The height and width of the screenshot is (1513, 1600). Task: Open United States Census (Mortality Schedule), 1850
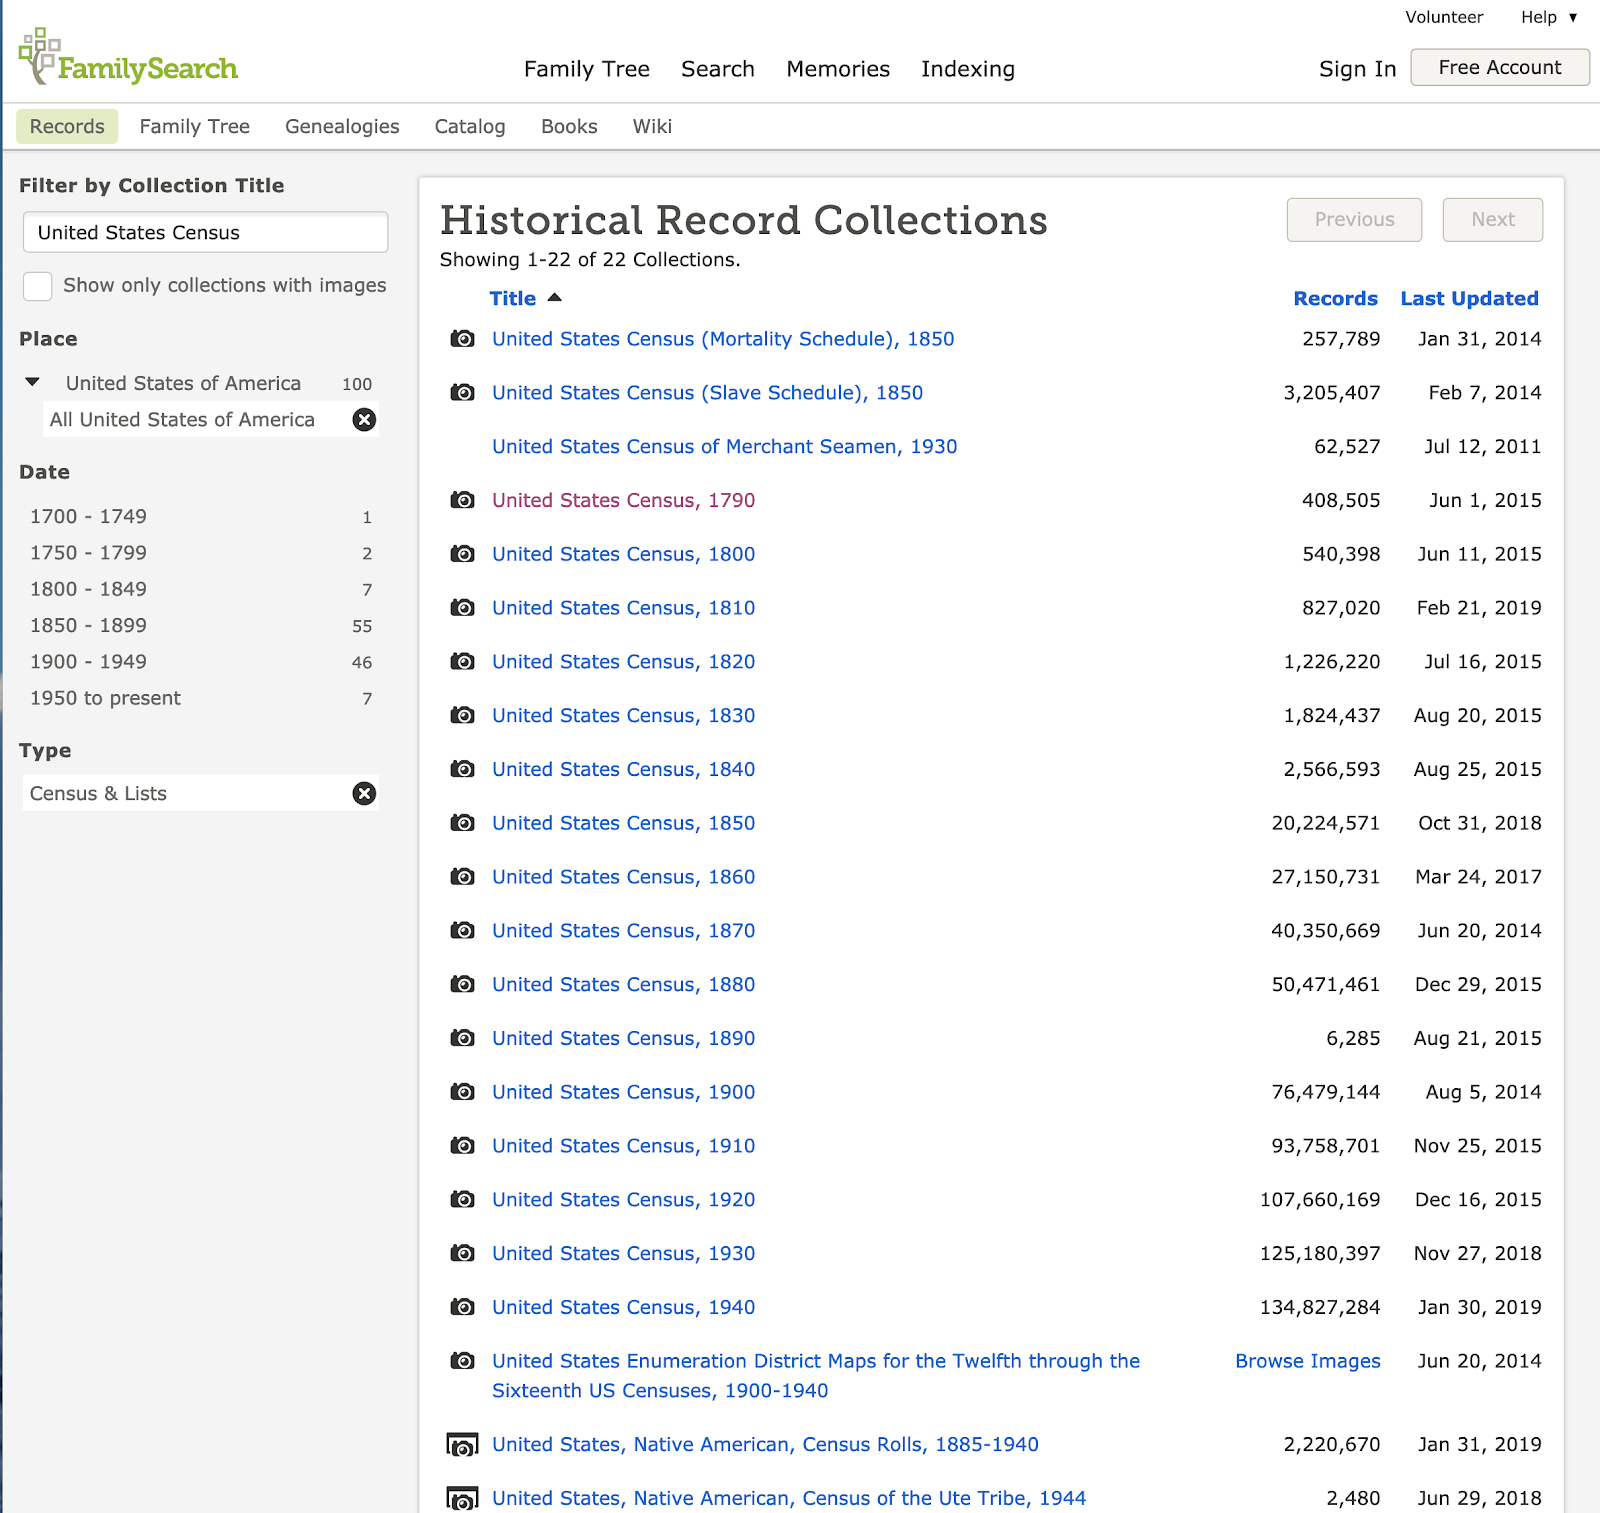click(723, 339)
